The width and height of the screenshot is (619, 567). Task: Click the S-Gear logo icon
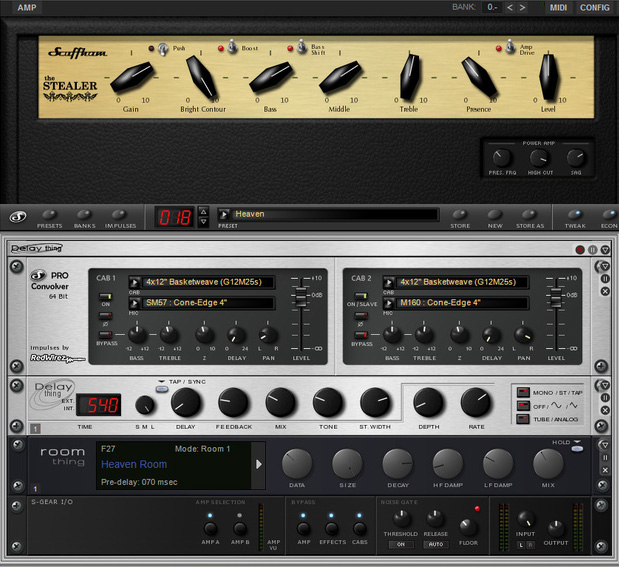(x=18, y=216)
